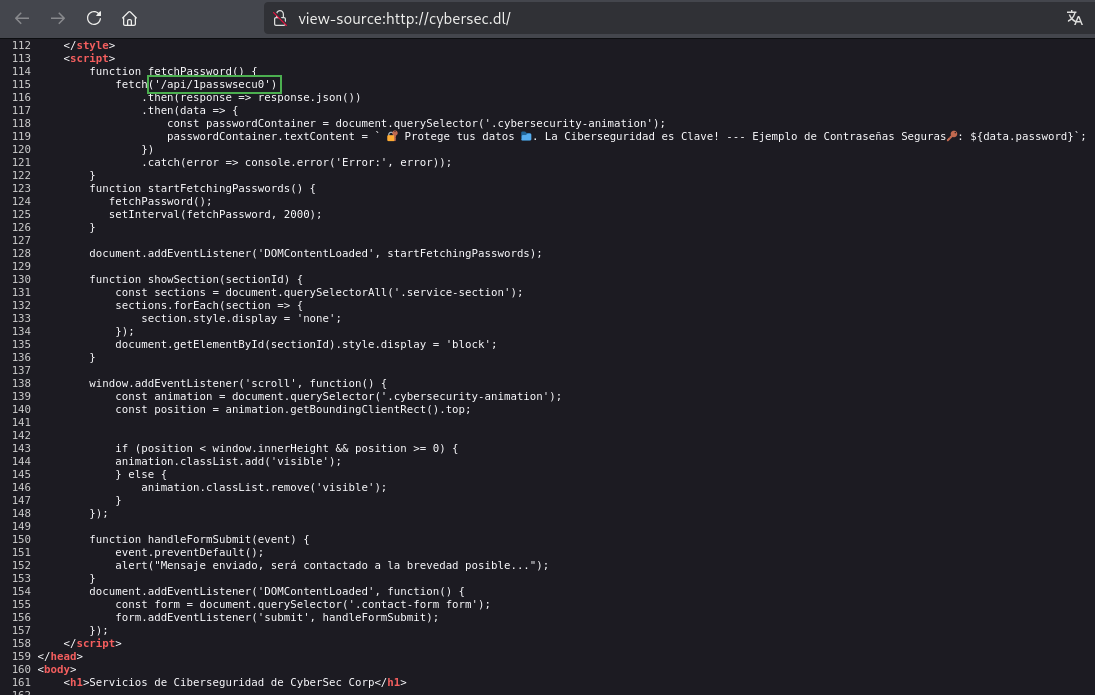
Task: Click 'setInterval(fetchPassword, 2000);' line
Action: pyautogui.click(x=215, y=214)
